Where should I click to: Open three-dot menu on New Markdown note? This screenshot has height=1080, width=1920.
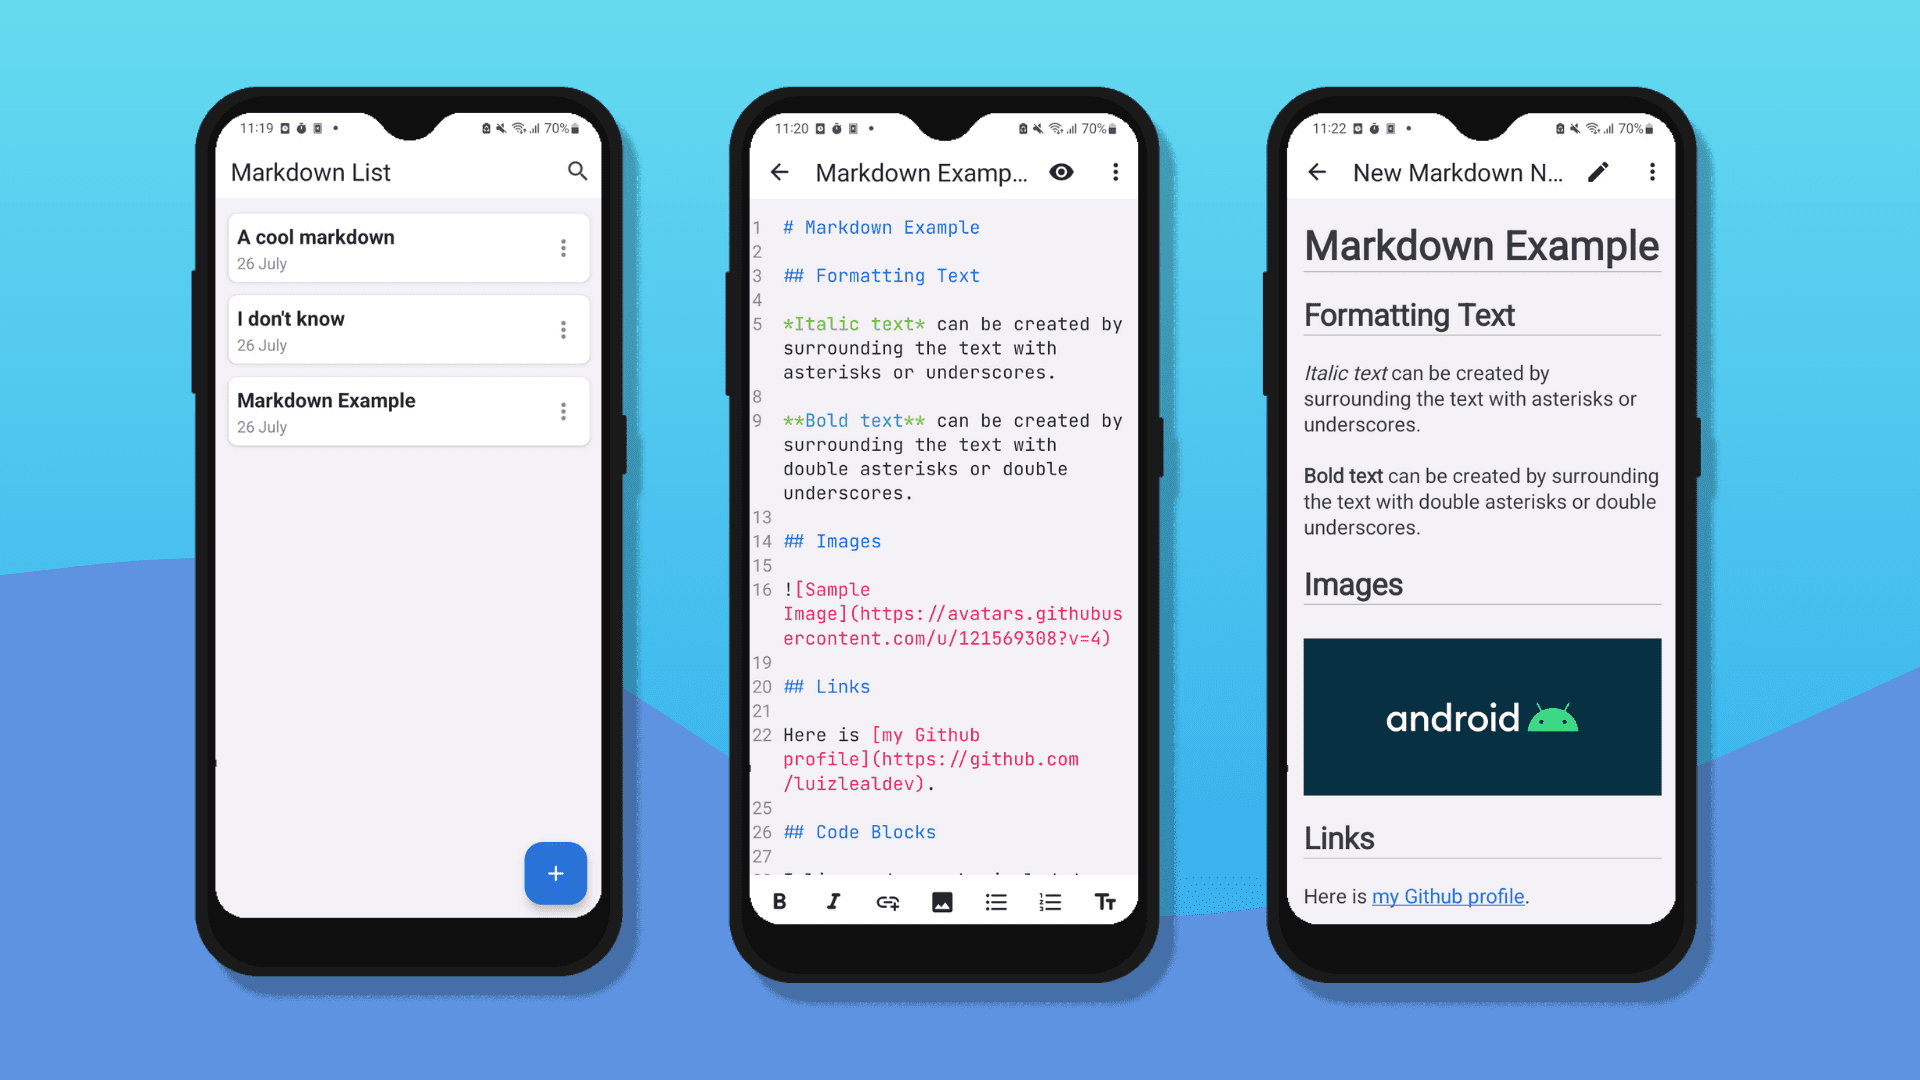click(1652, 171)
